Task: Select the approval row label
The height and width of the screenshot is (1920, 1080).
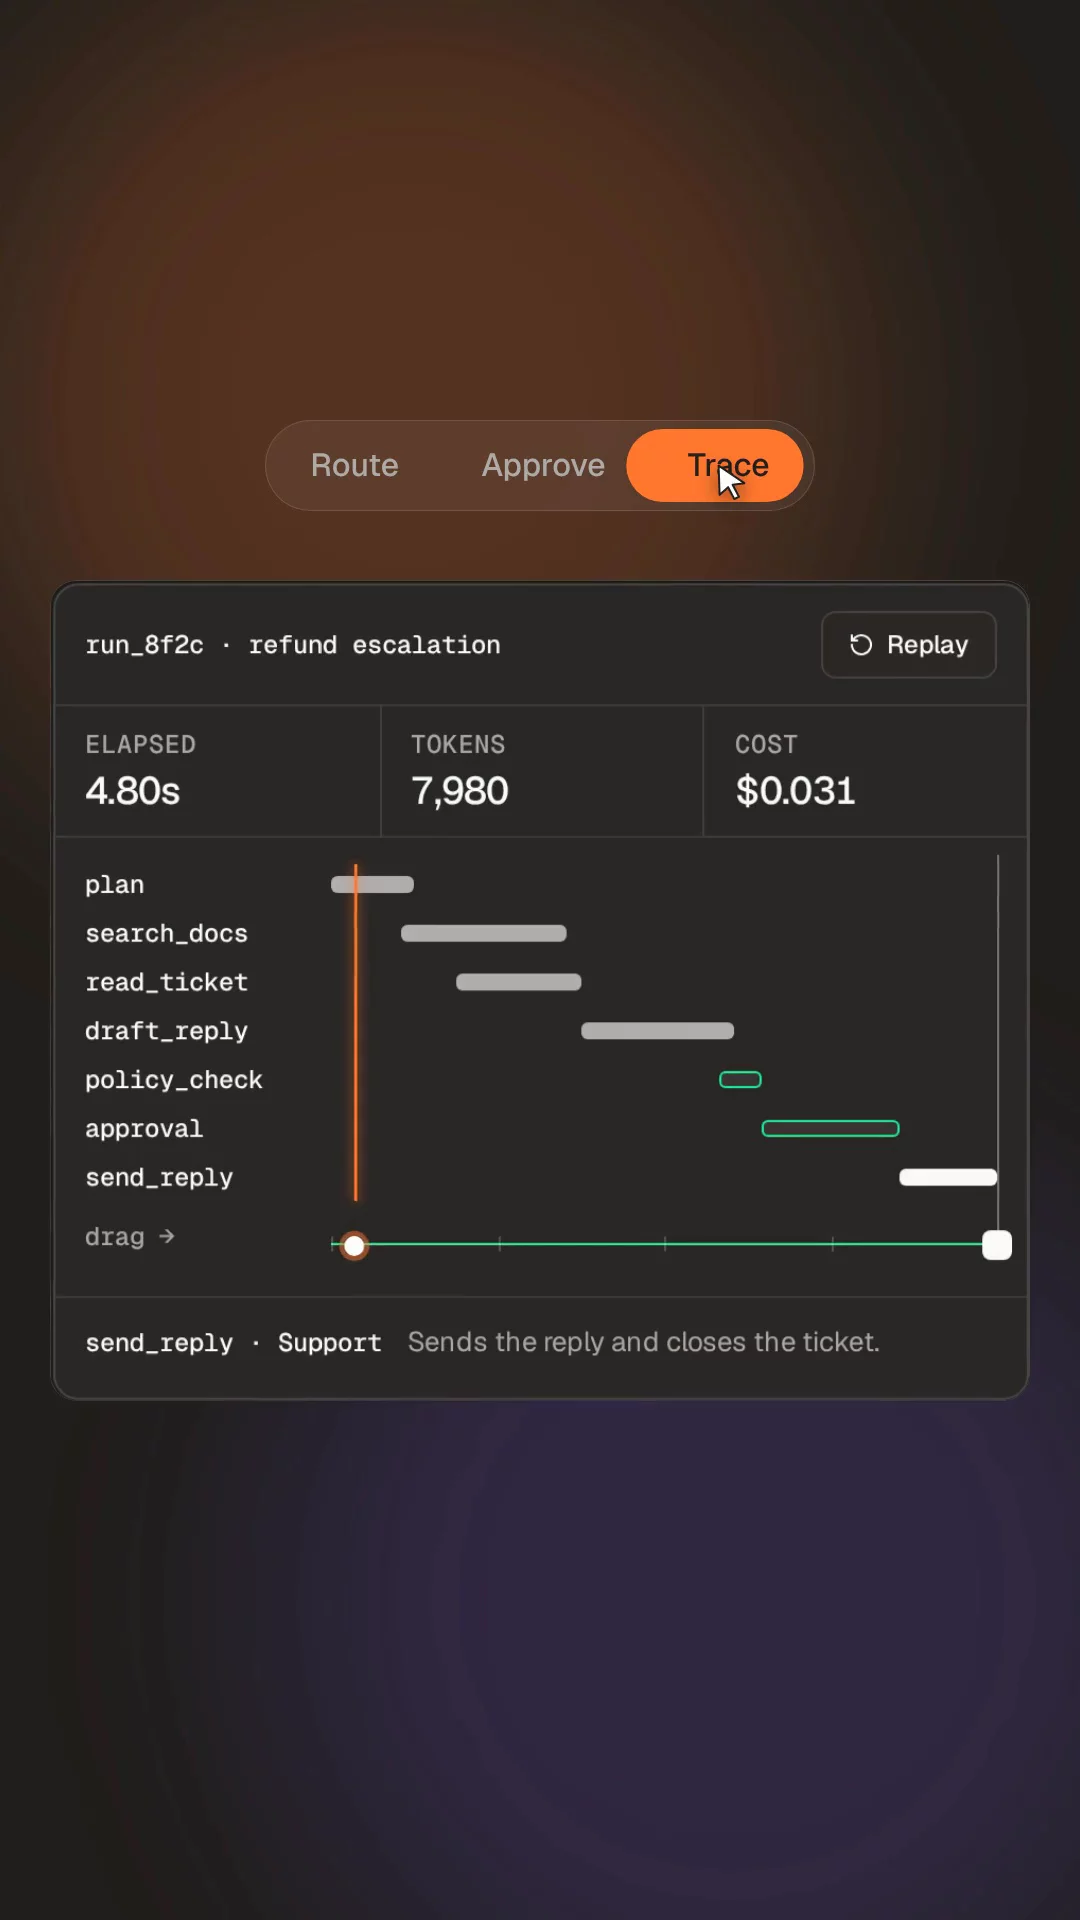Action: (144, 1129)
